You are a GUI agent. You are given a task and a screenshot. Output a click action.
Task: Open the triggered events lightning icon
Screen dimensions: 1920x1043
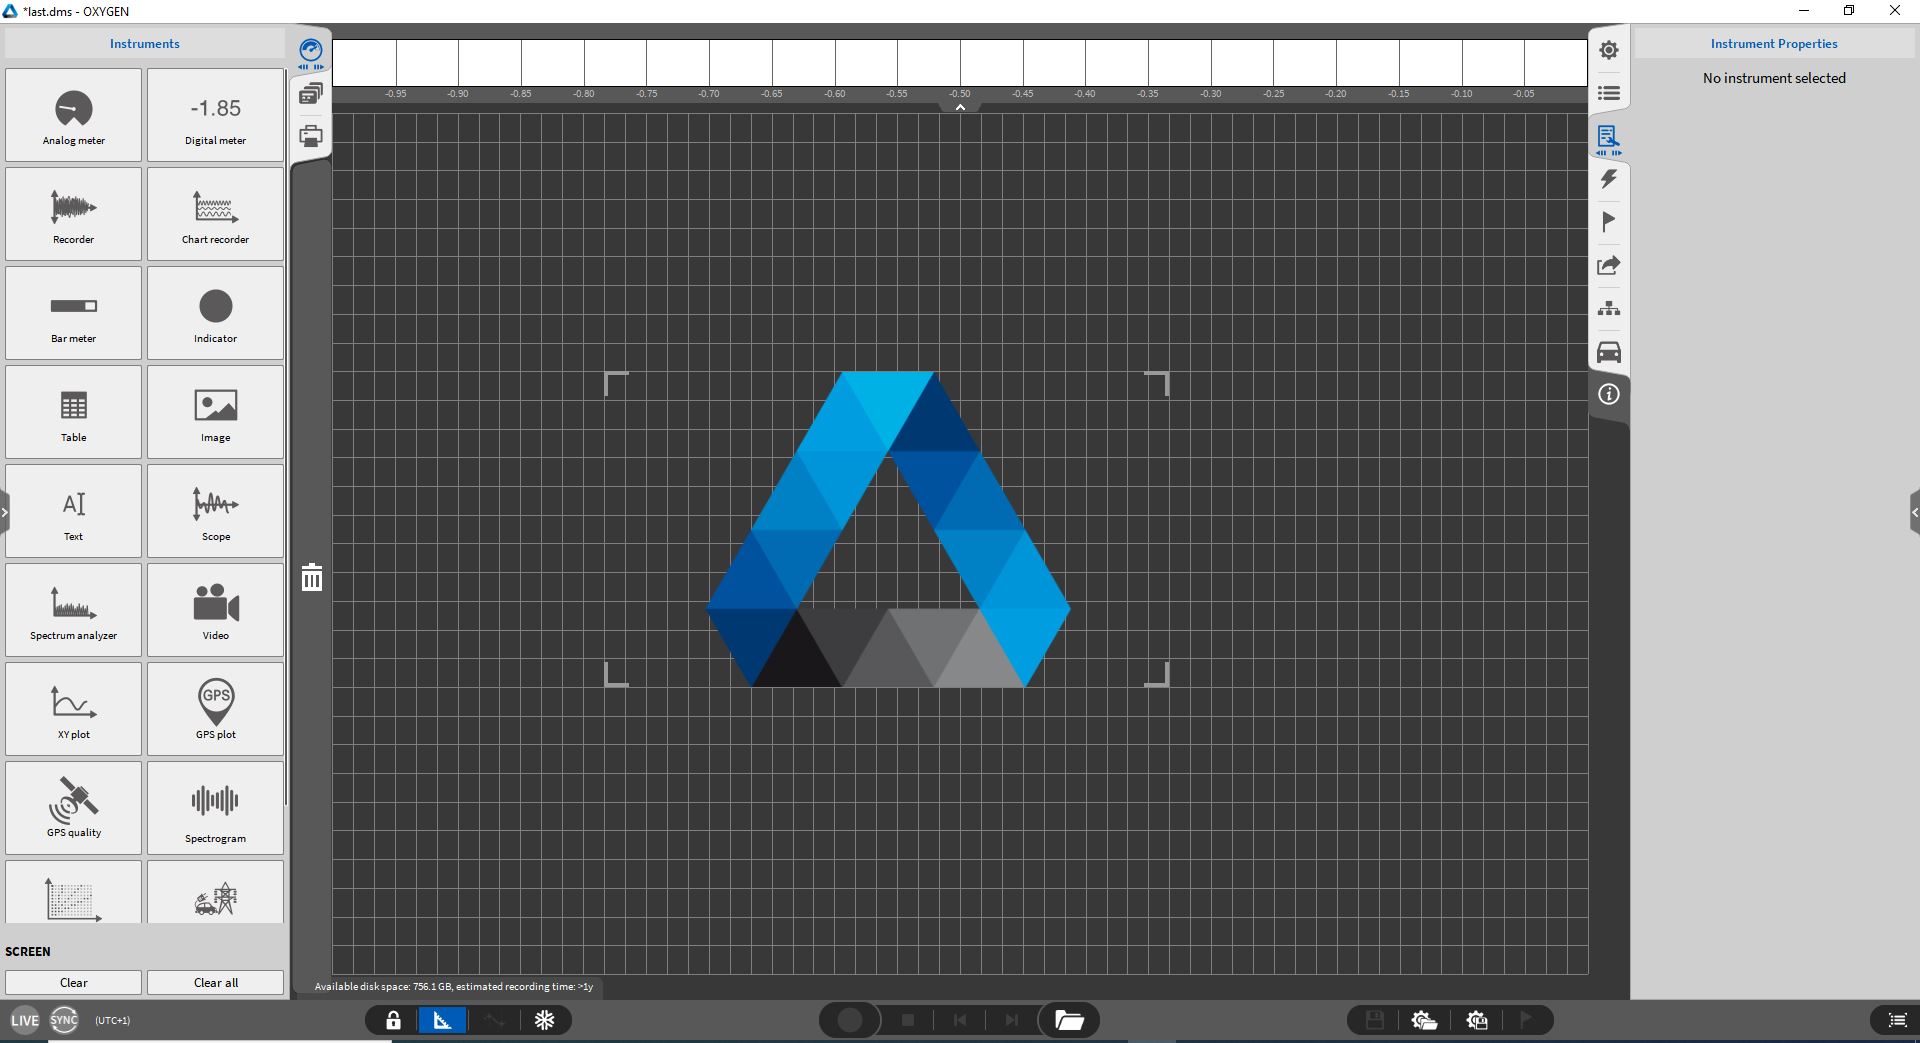click(x=1609, y=179)
